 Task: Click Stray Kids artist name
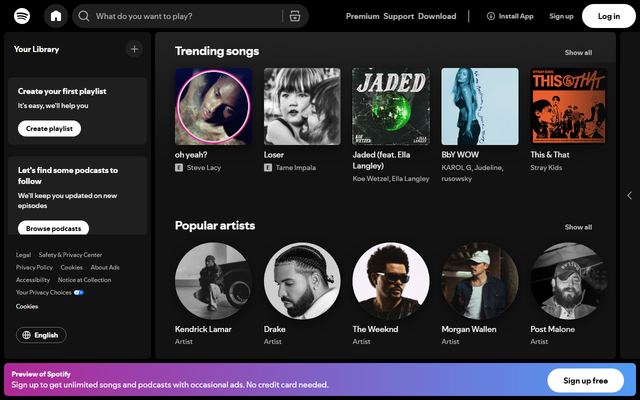click(x=546, y=167)
